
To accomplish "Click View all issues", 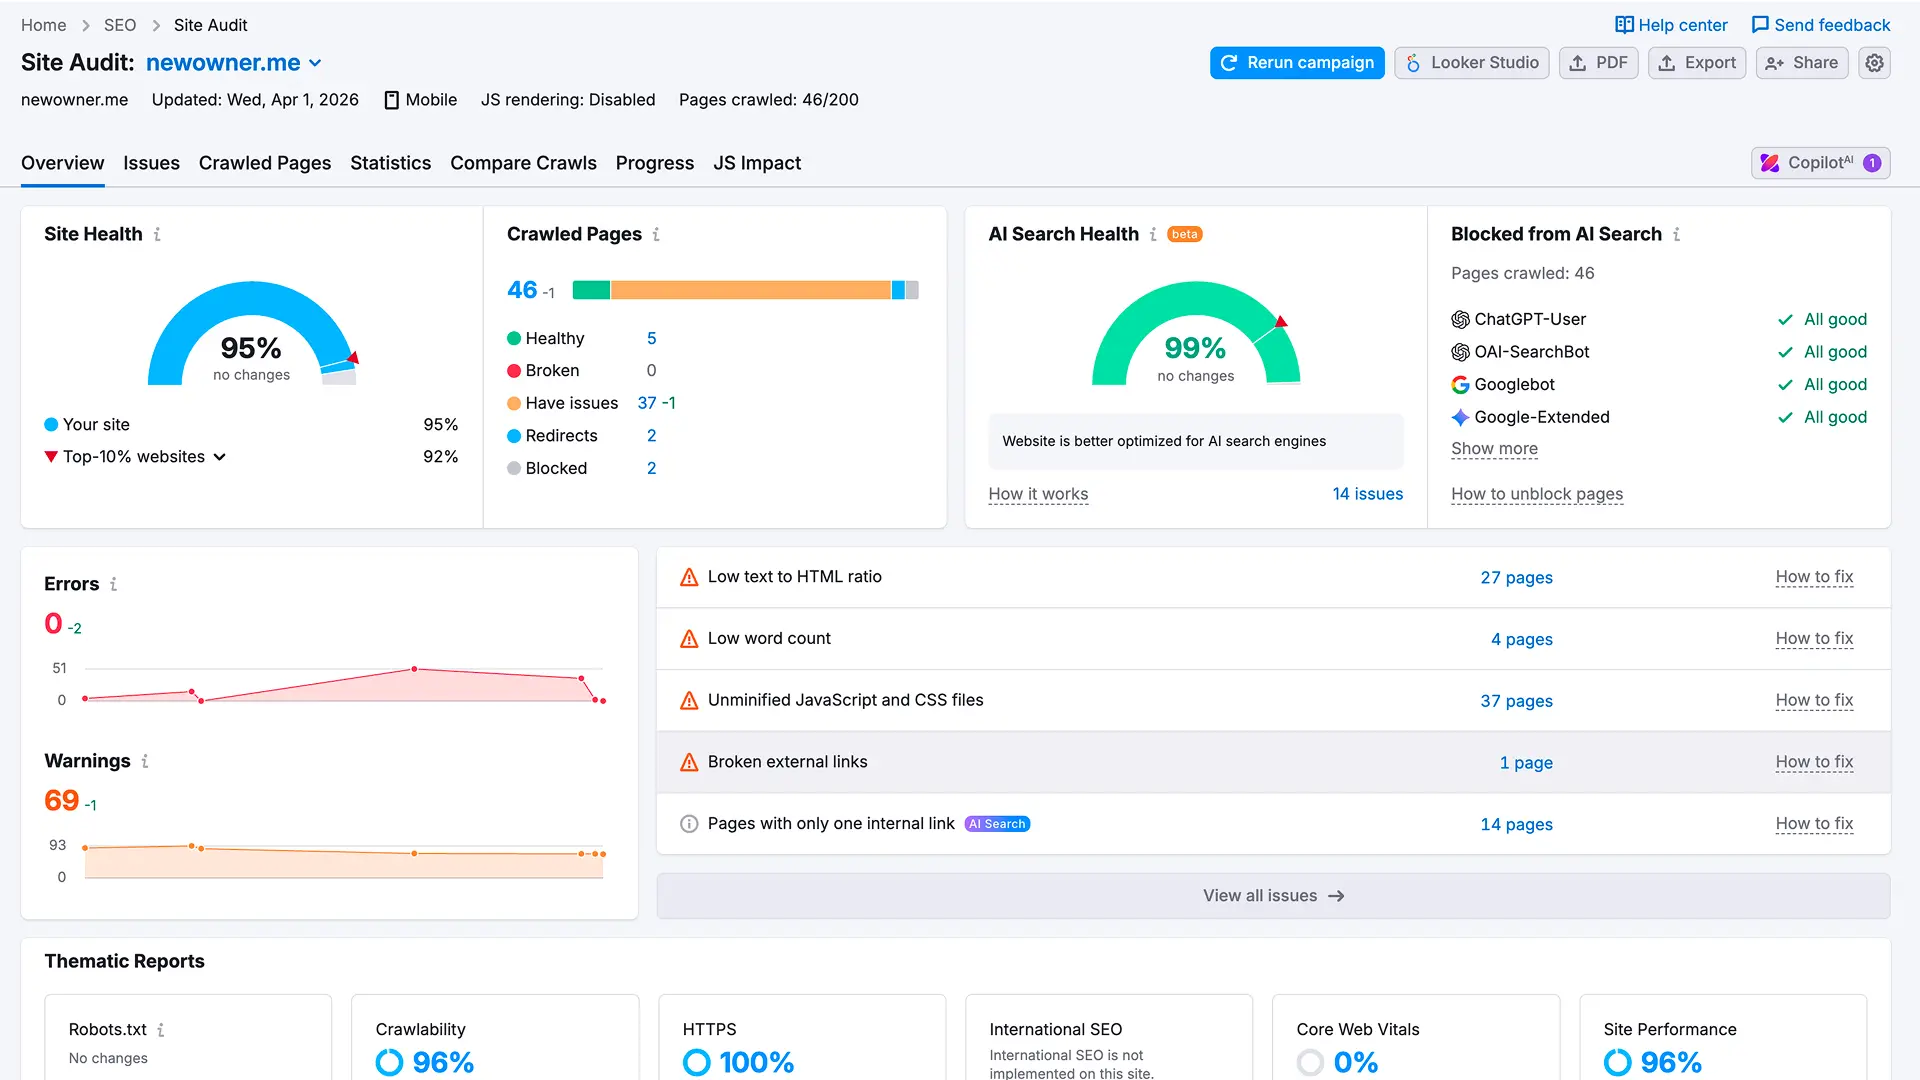I will coord(1272,895).
